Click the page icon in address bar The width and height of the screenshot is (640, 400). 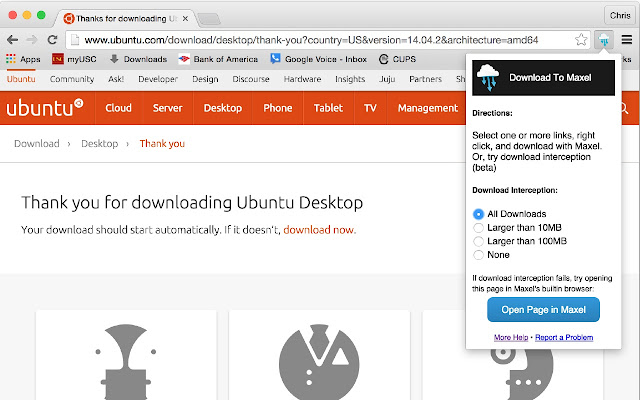[75, 40]
